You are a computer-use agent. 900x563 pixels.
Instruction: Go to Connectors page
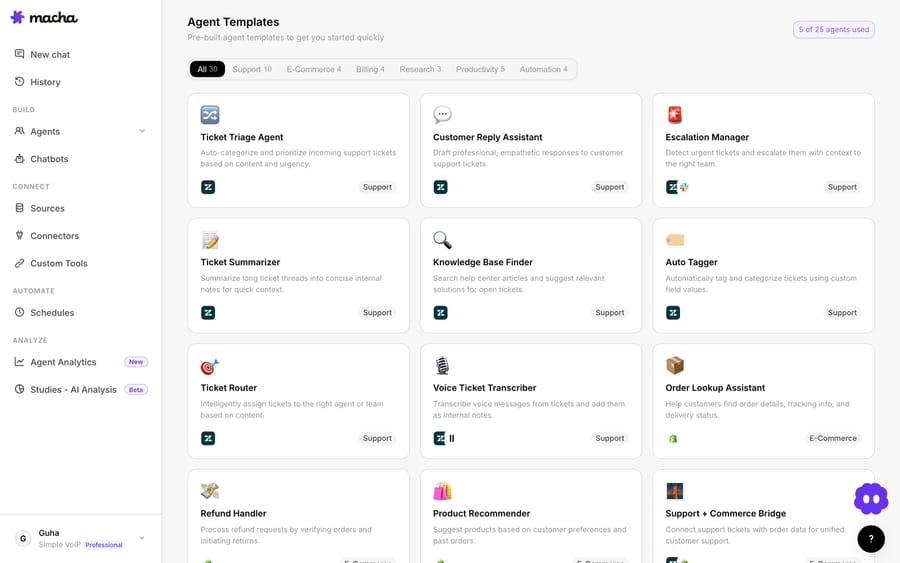80,235
